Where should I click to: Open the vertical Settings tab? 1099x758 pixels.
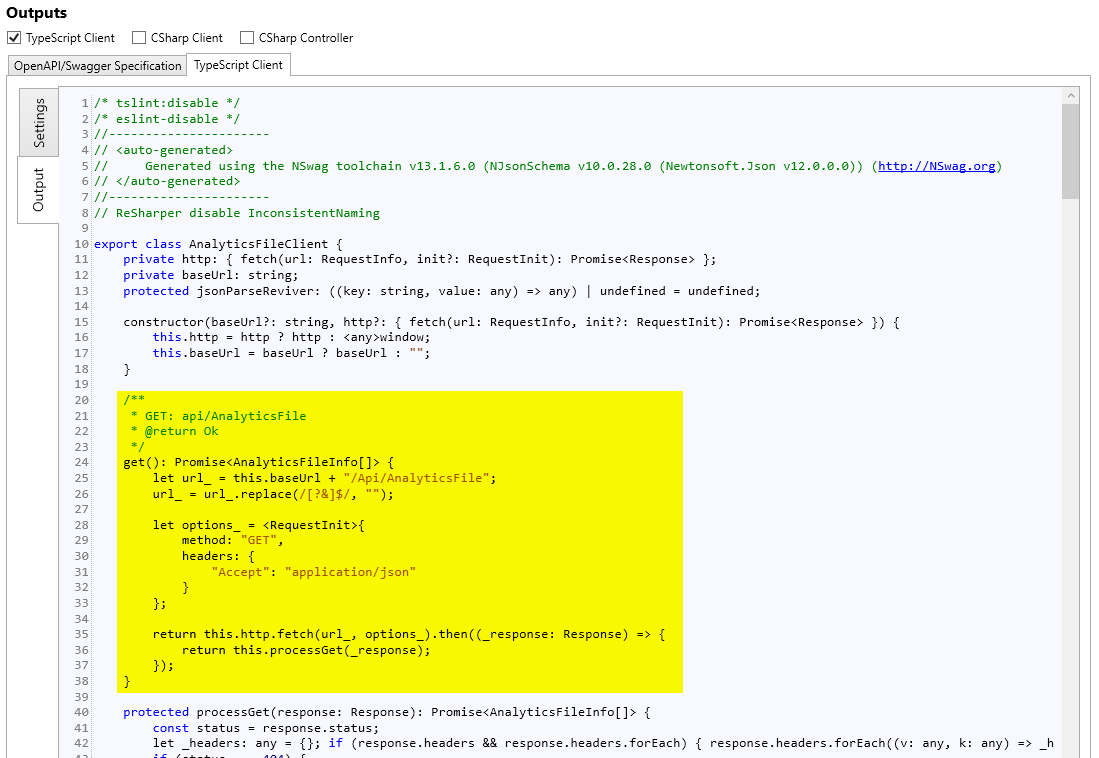39,123
